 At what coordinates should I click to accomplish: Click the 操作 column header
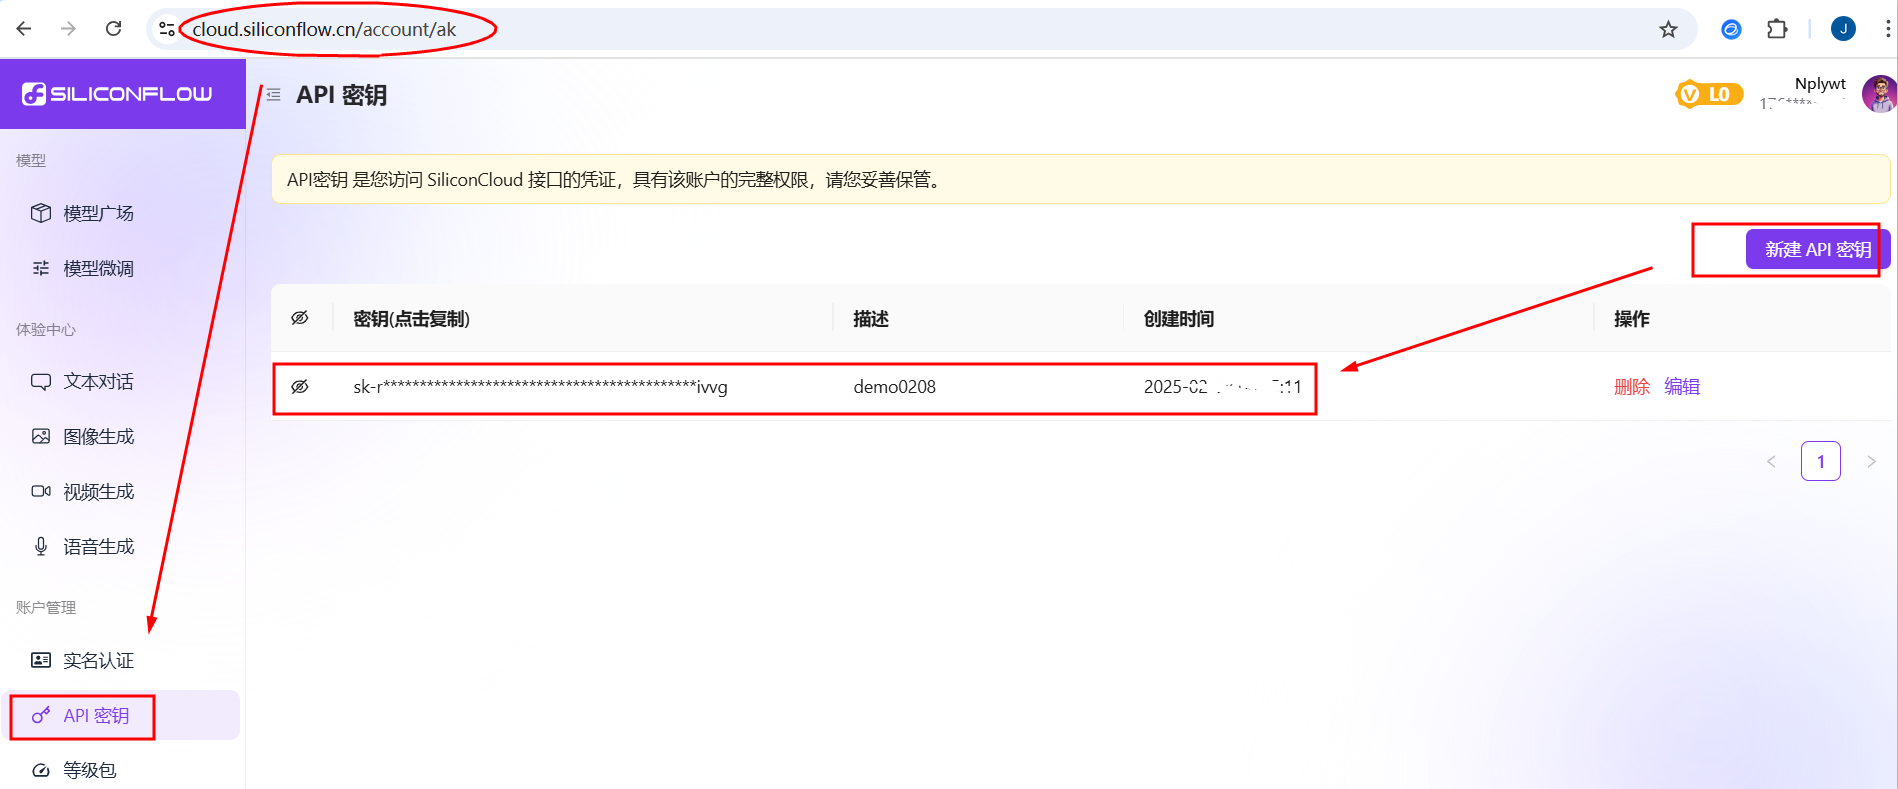[x=1632, y=318]
